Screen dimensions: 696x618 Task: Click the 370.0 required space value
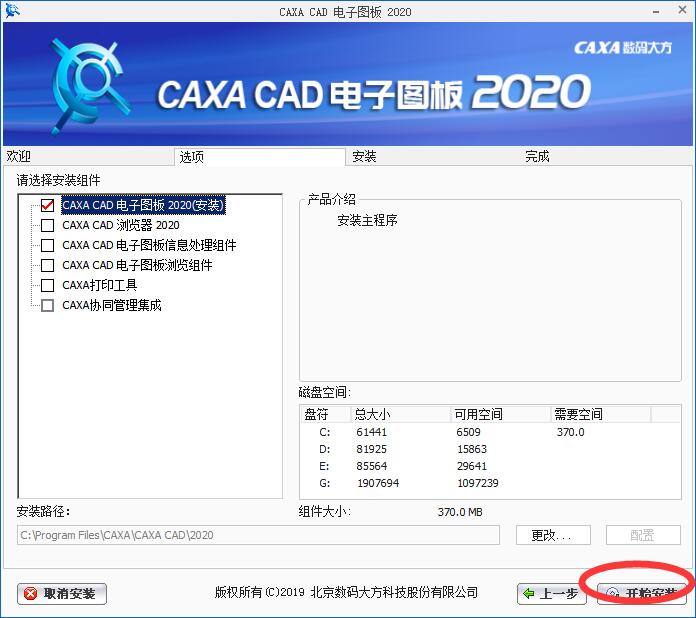pos(570,432)
